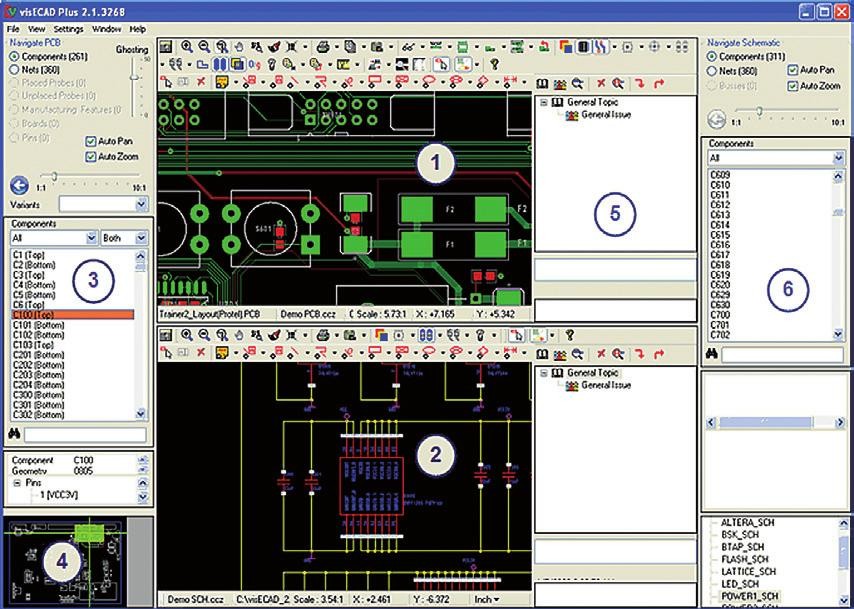Click the circular history icon in Navigate Schematic

point(717,118)
